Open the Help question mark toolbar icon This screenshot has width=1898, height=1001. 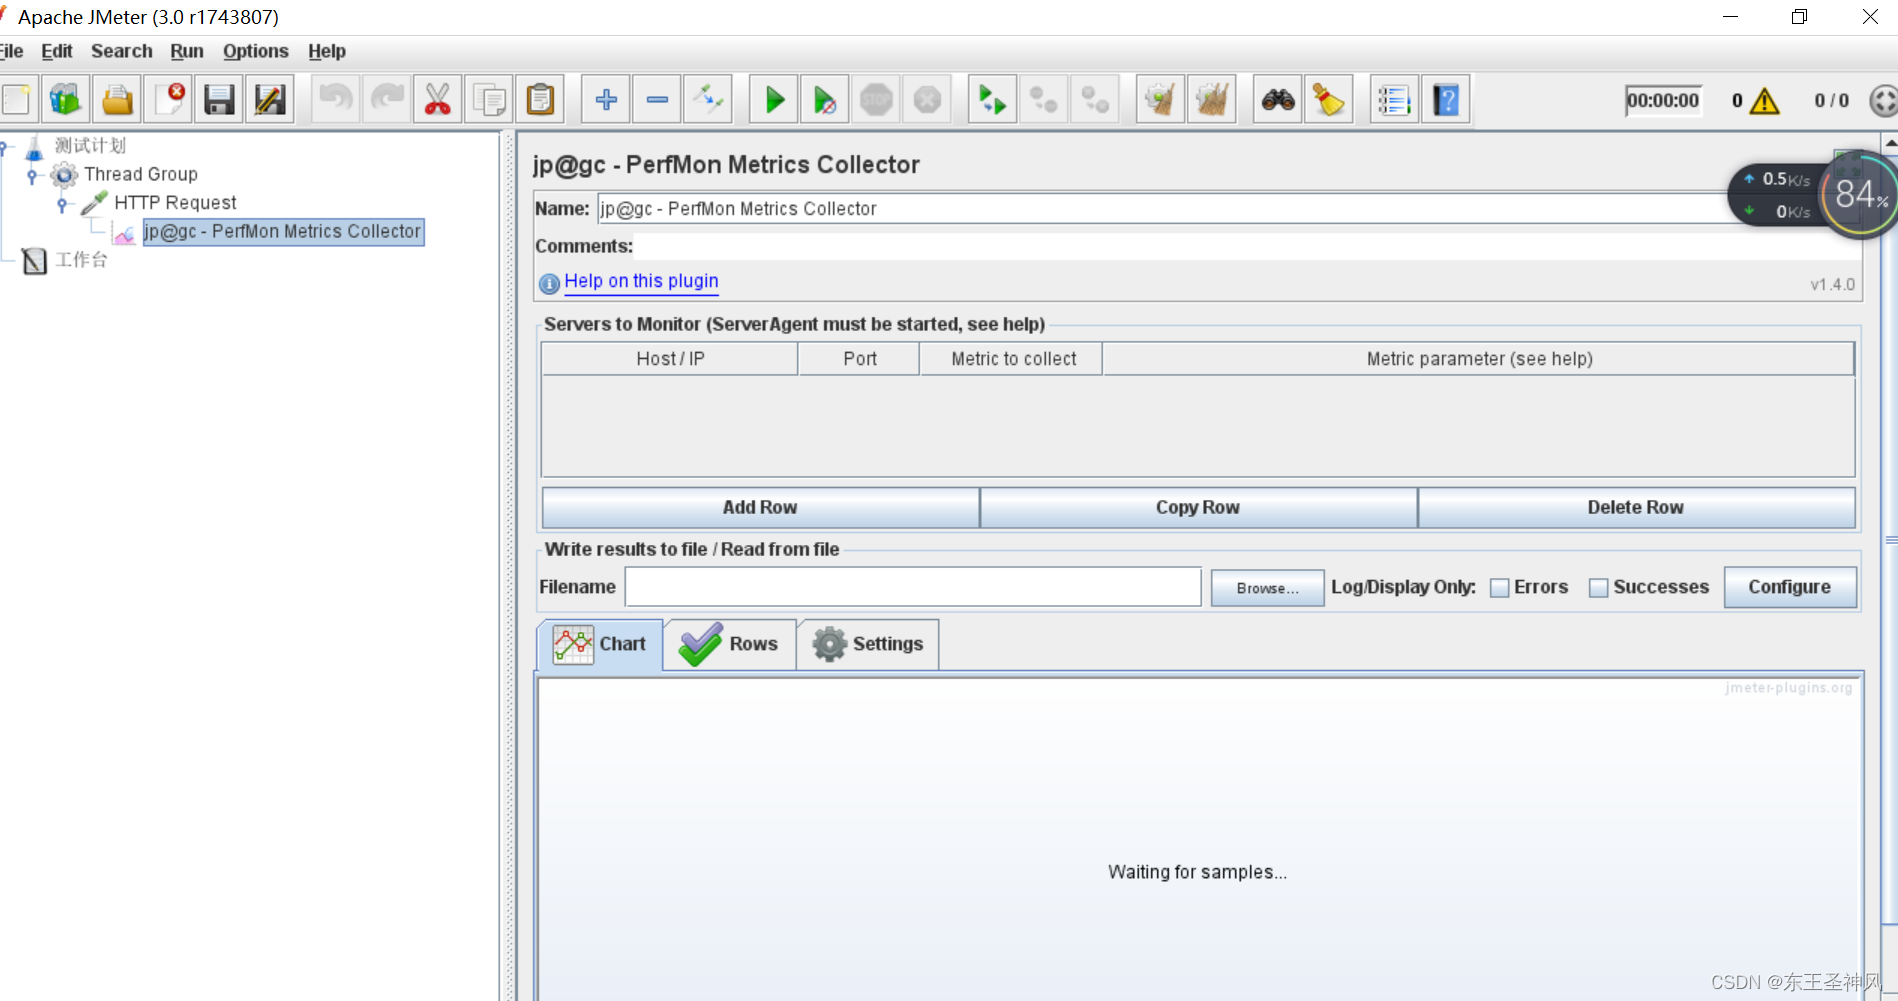coord(1446,100)
